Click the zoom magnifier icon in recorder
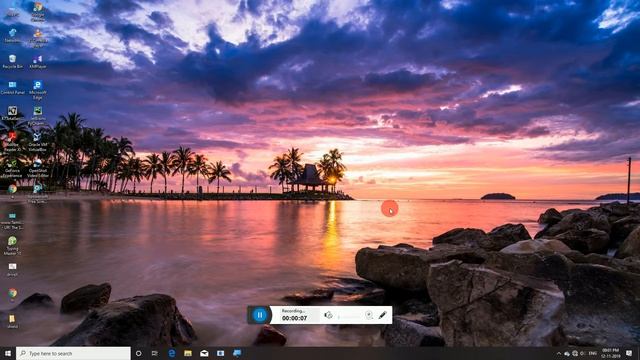Screen dimensions: 640x360 pyautogui.click(x=369, y=315)
